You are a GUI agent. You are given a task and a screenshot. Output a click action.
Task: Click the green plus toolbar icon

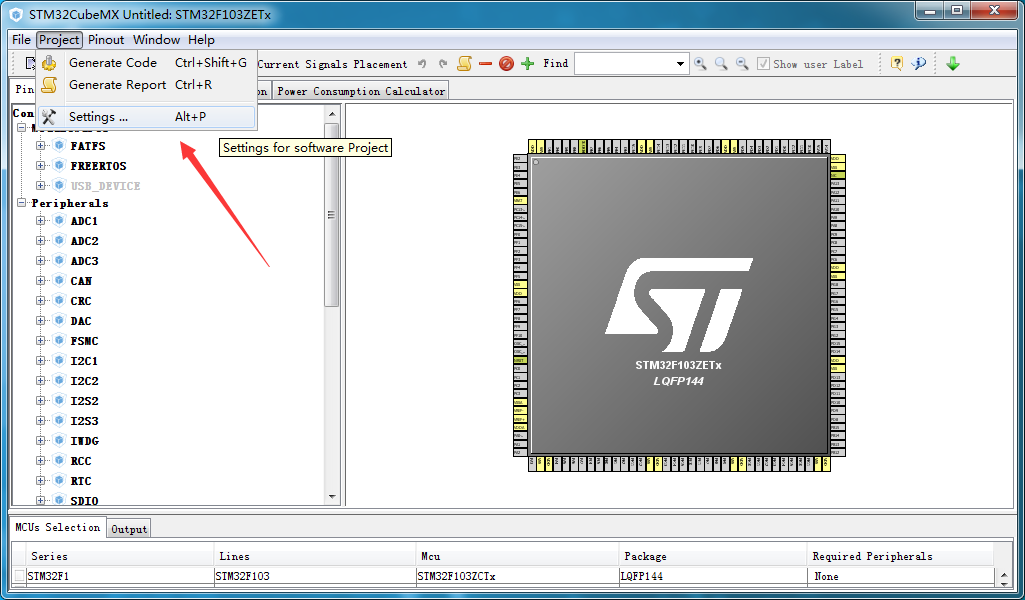click(x=528, y=63)
